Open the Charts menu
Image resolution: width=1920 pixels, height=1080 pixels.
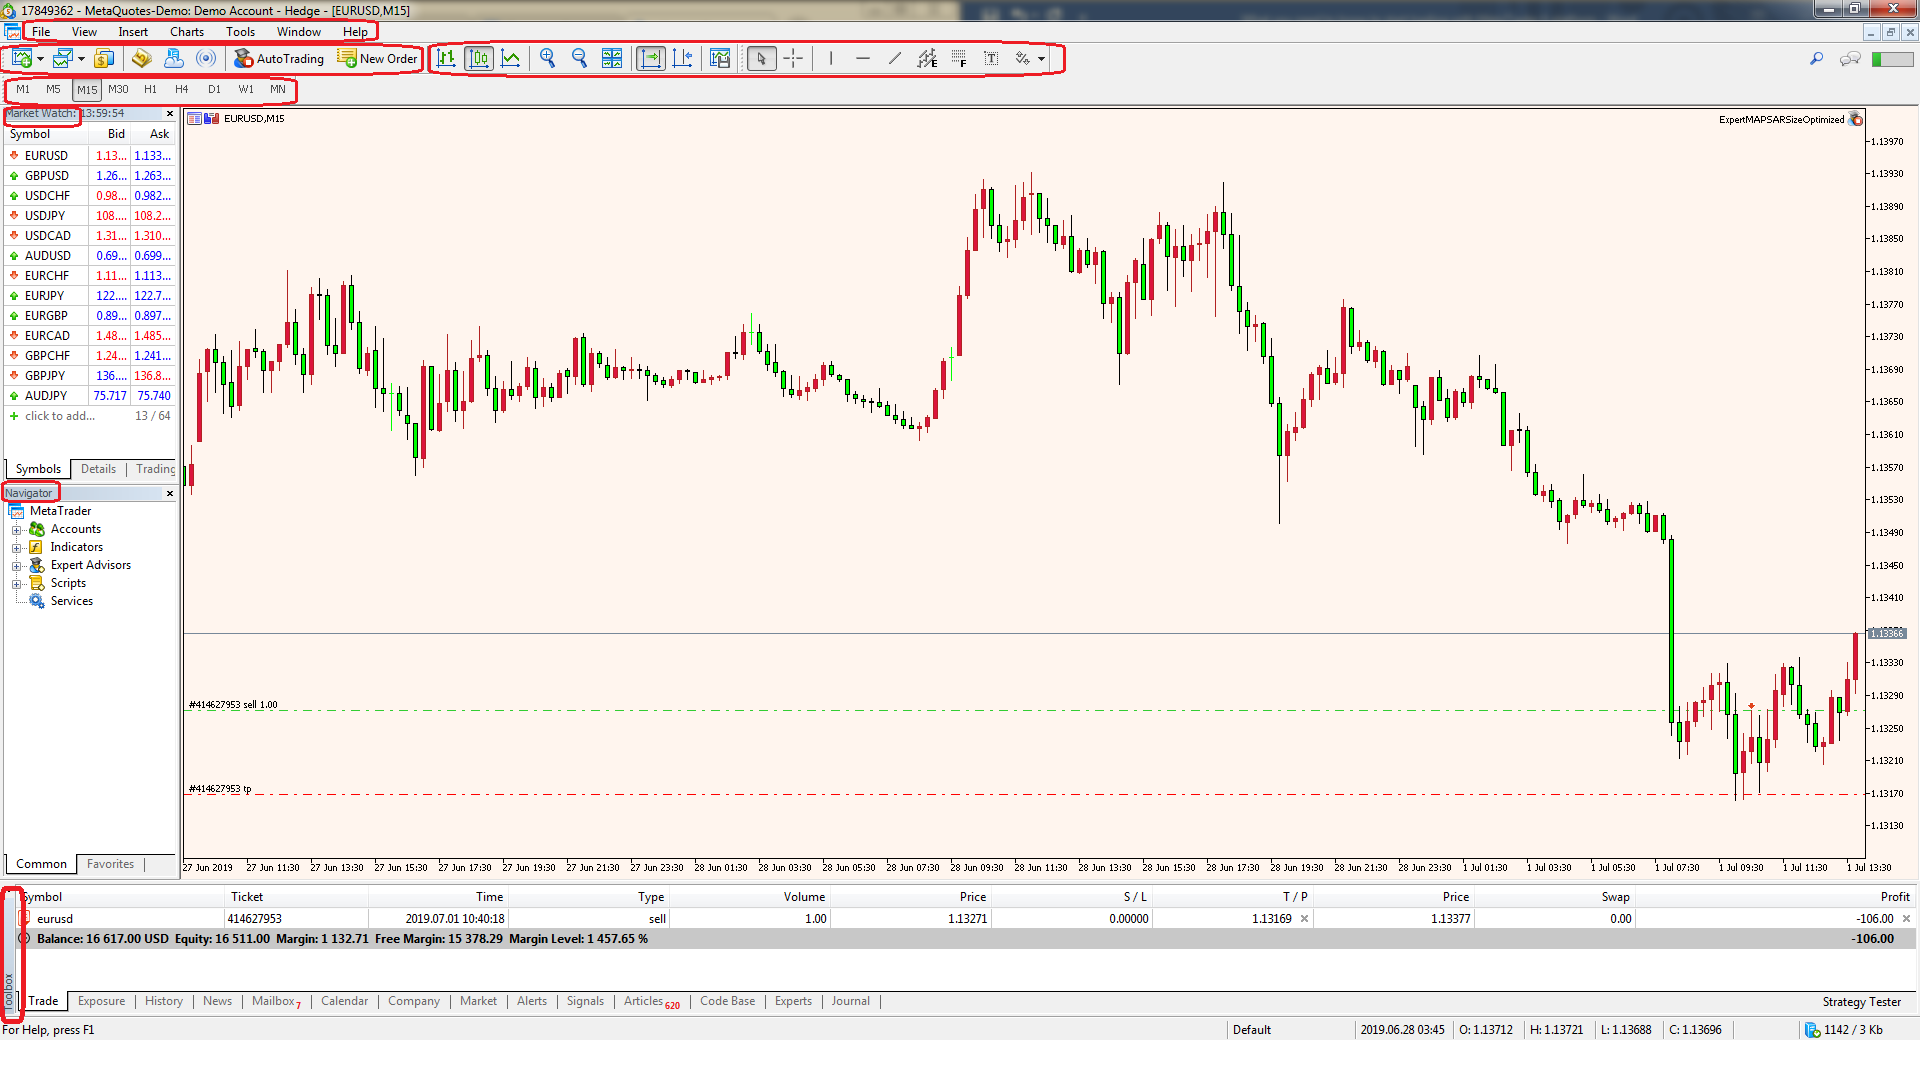(x=187, y=32)
